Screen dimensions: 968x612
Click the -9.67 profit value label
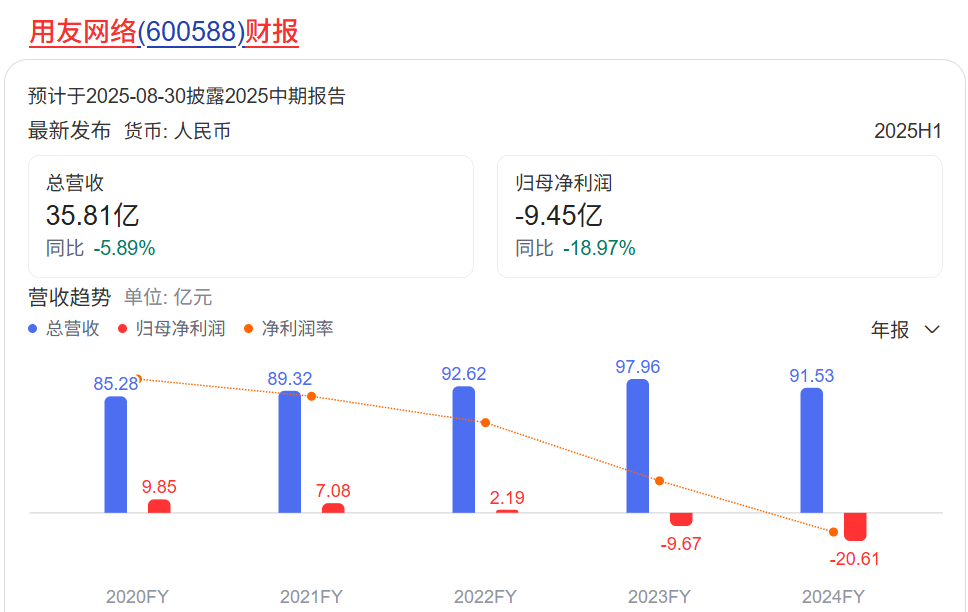click(681, 544)
